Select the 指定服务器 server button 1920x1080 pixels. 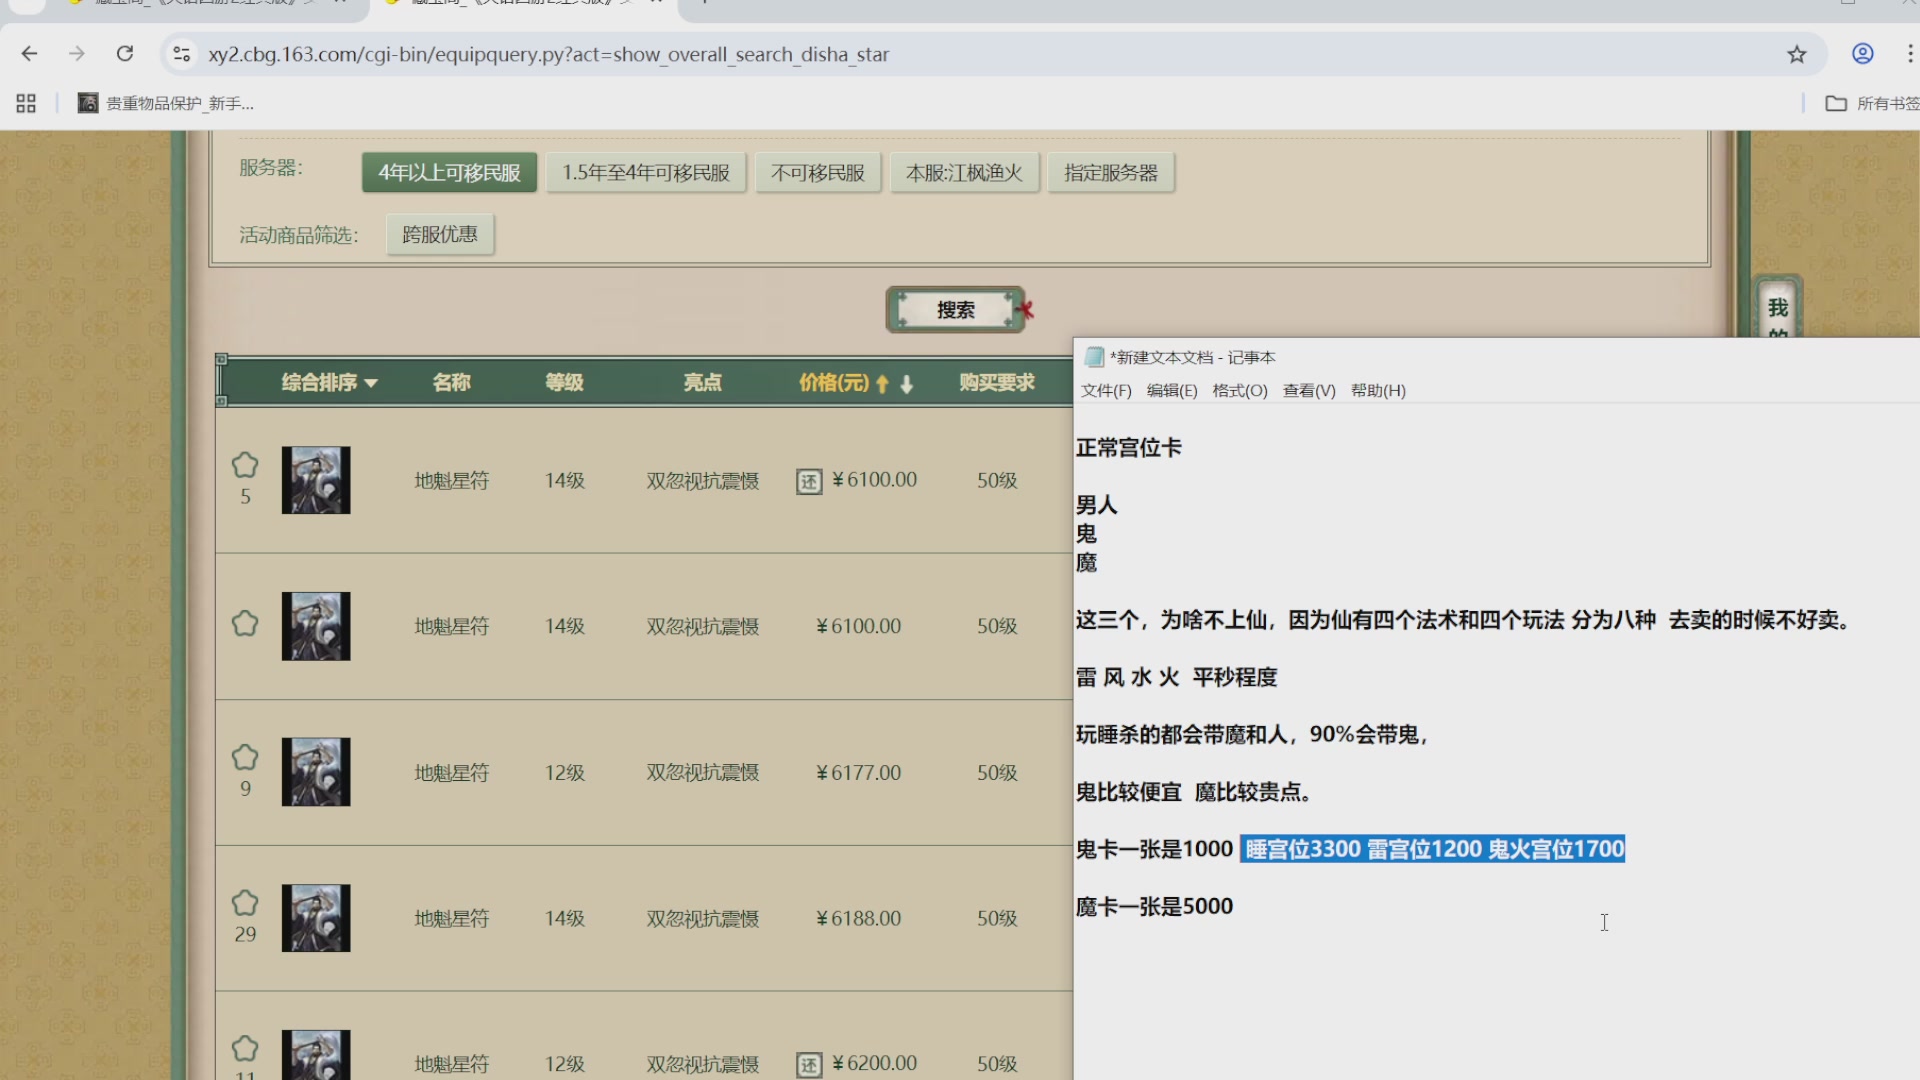(1110, 172)
